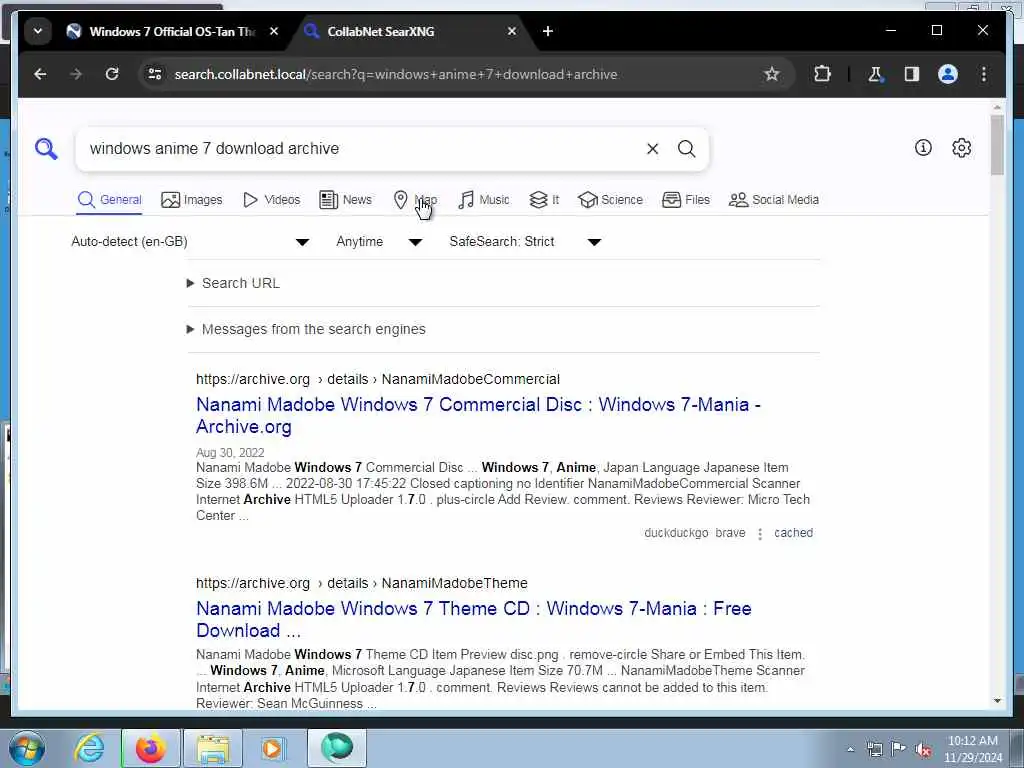The image size is (1024, 768).
Task: Open Nanami Madobe Theme CD result
Action: point(473,619)
